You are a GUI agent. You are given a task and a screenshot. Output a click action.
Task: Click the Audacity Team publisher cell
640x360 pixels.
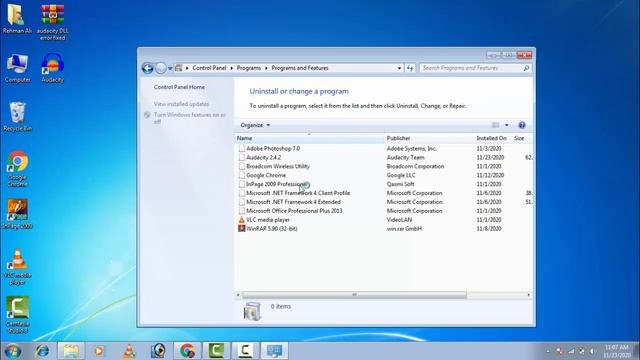pyautogui.click(x=405, y=158)
